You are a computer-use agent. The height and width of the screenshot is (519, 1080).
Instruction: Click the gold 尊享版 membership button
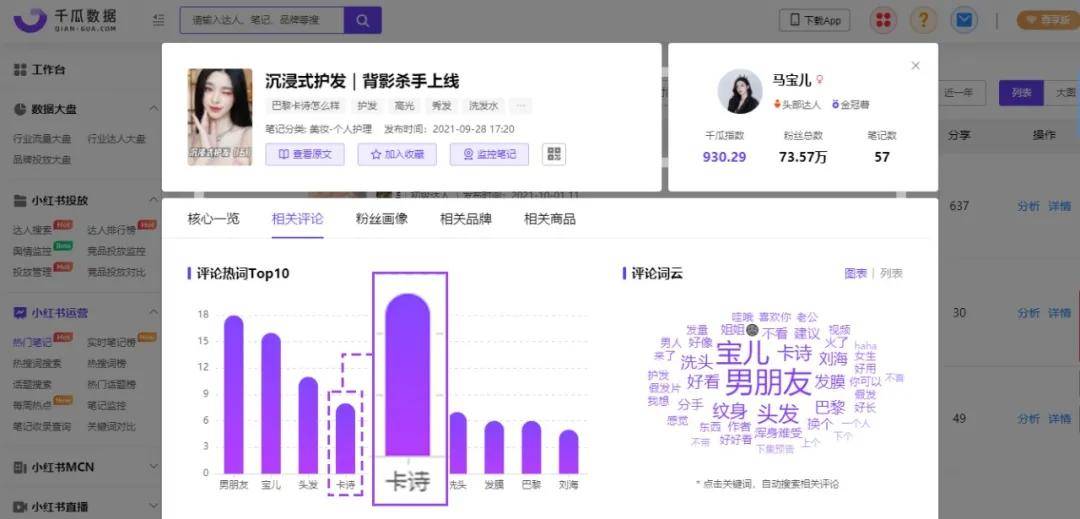[x=1048, y=21]
